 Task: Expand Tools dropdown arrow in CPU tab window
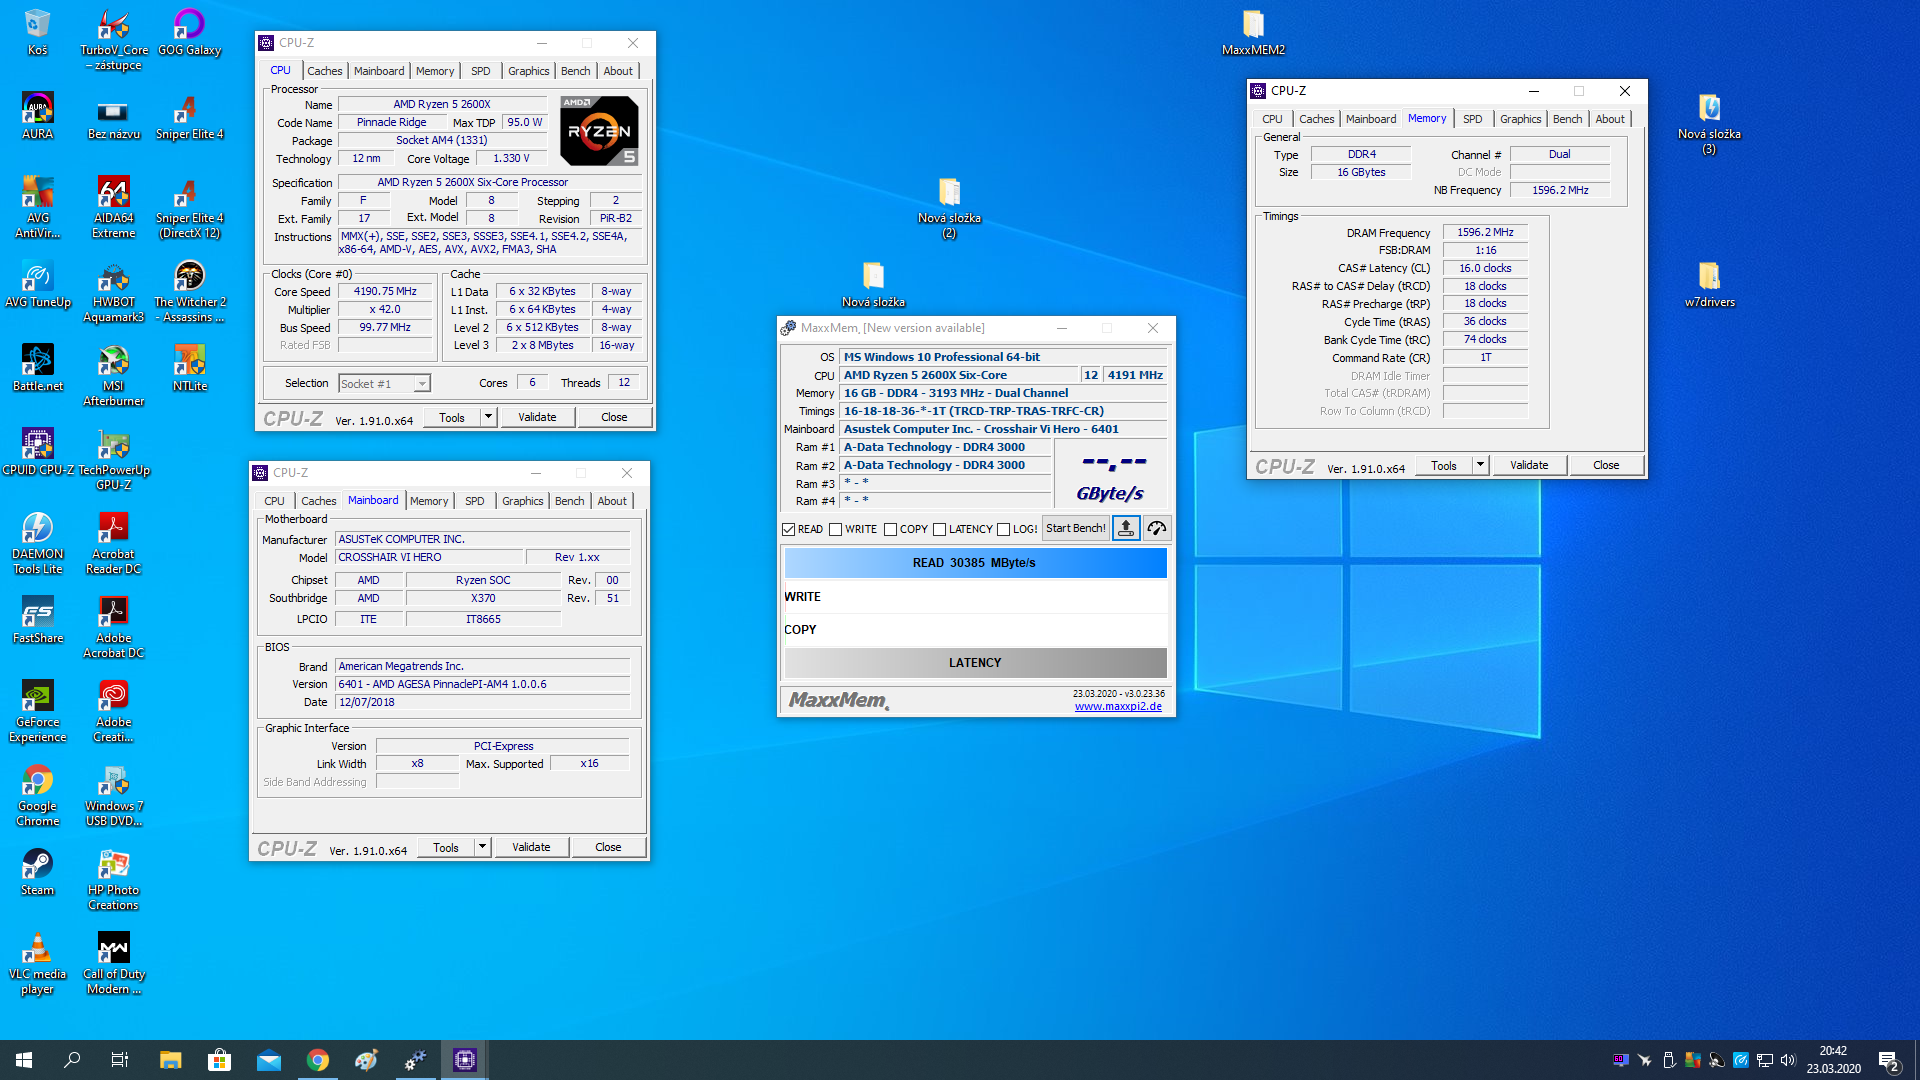click(x=488, y=417)
